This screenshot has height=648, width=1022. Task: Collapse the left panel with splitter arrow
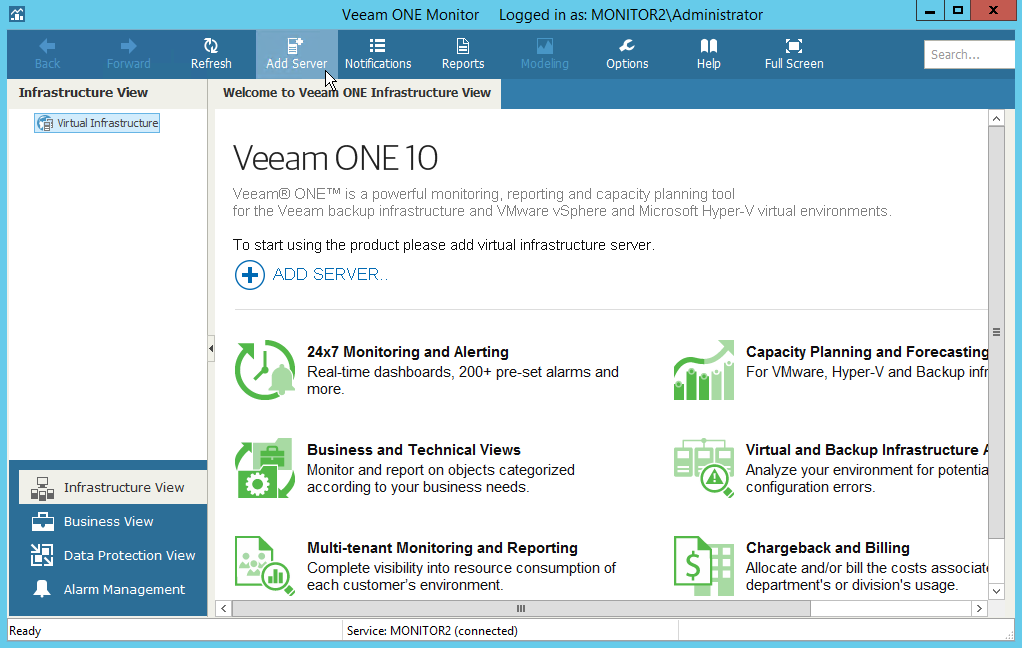coord(211,349)
